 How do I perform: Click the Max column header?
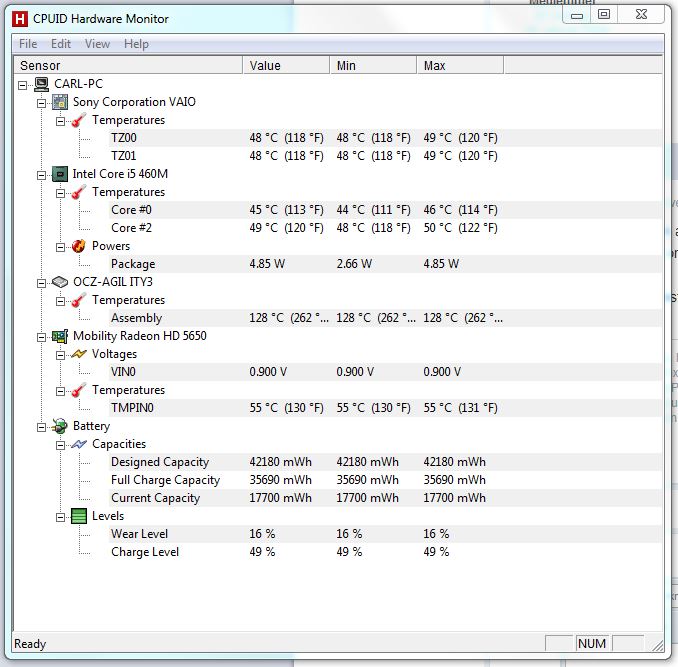pyautogui.click(x=461, y=66)
